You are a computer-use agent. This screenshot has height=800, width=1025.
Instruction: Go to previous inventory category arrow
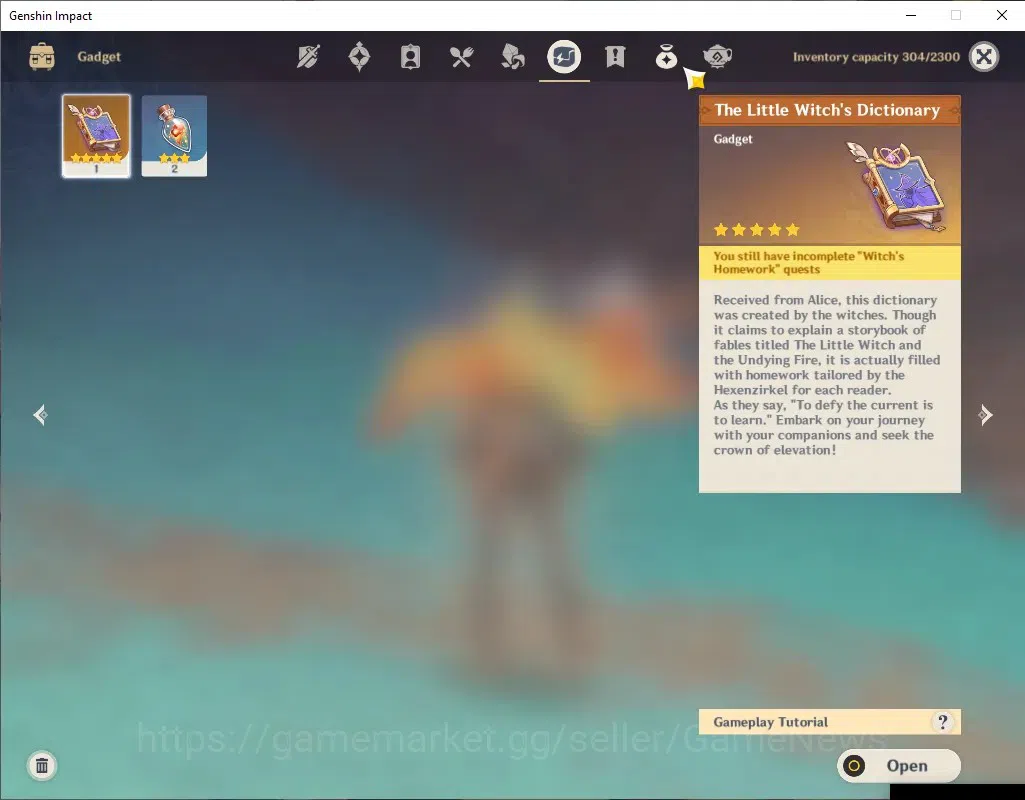pyautogui.click(x=41, y=415)
